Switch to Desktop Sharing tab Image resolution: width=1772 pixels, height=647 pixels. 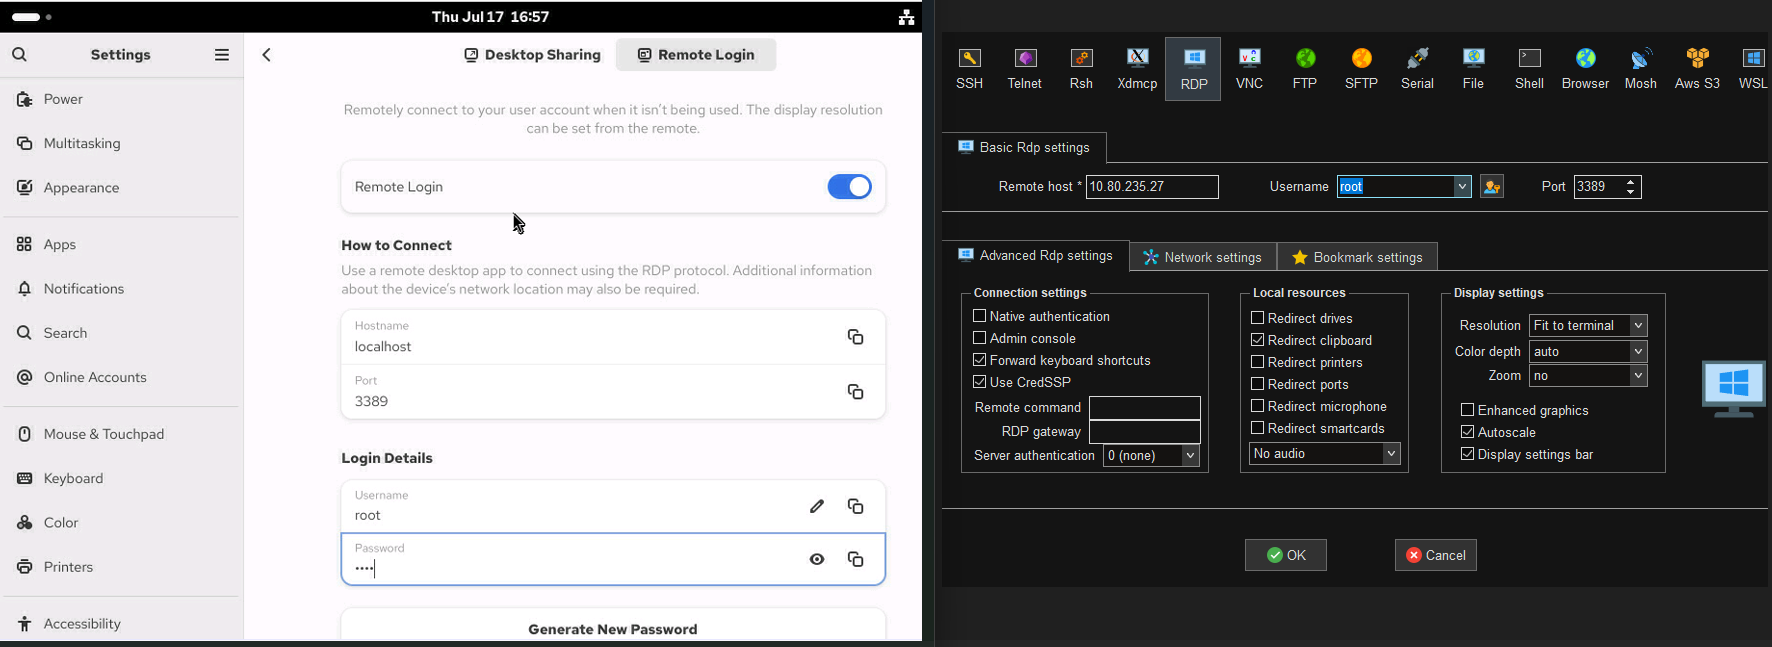point(532,55)
